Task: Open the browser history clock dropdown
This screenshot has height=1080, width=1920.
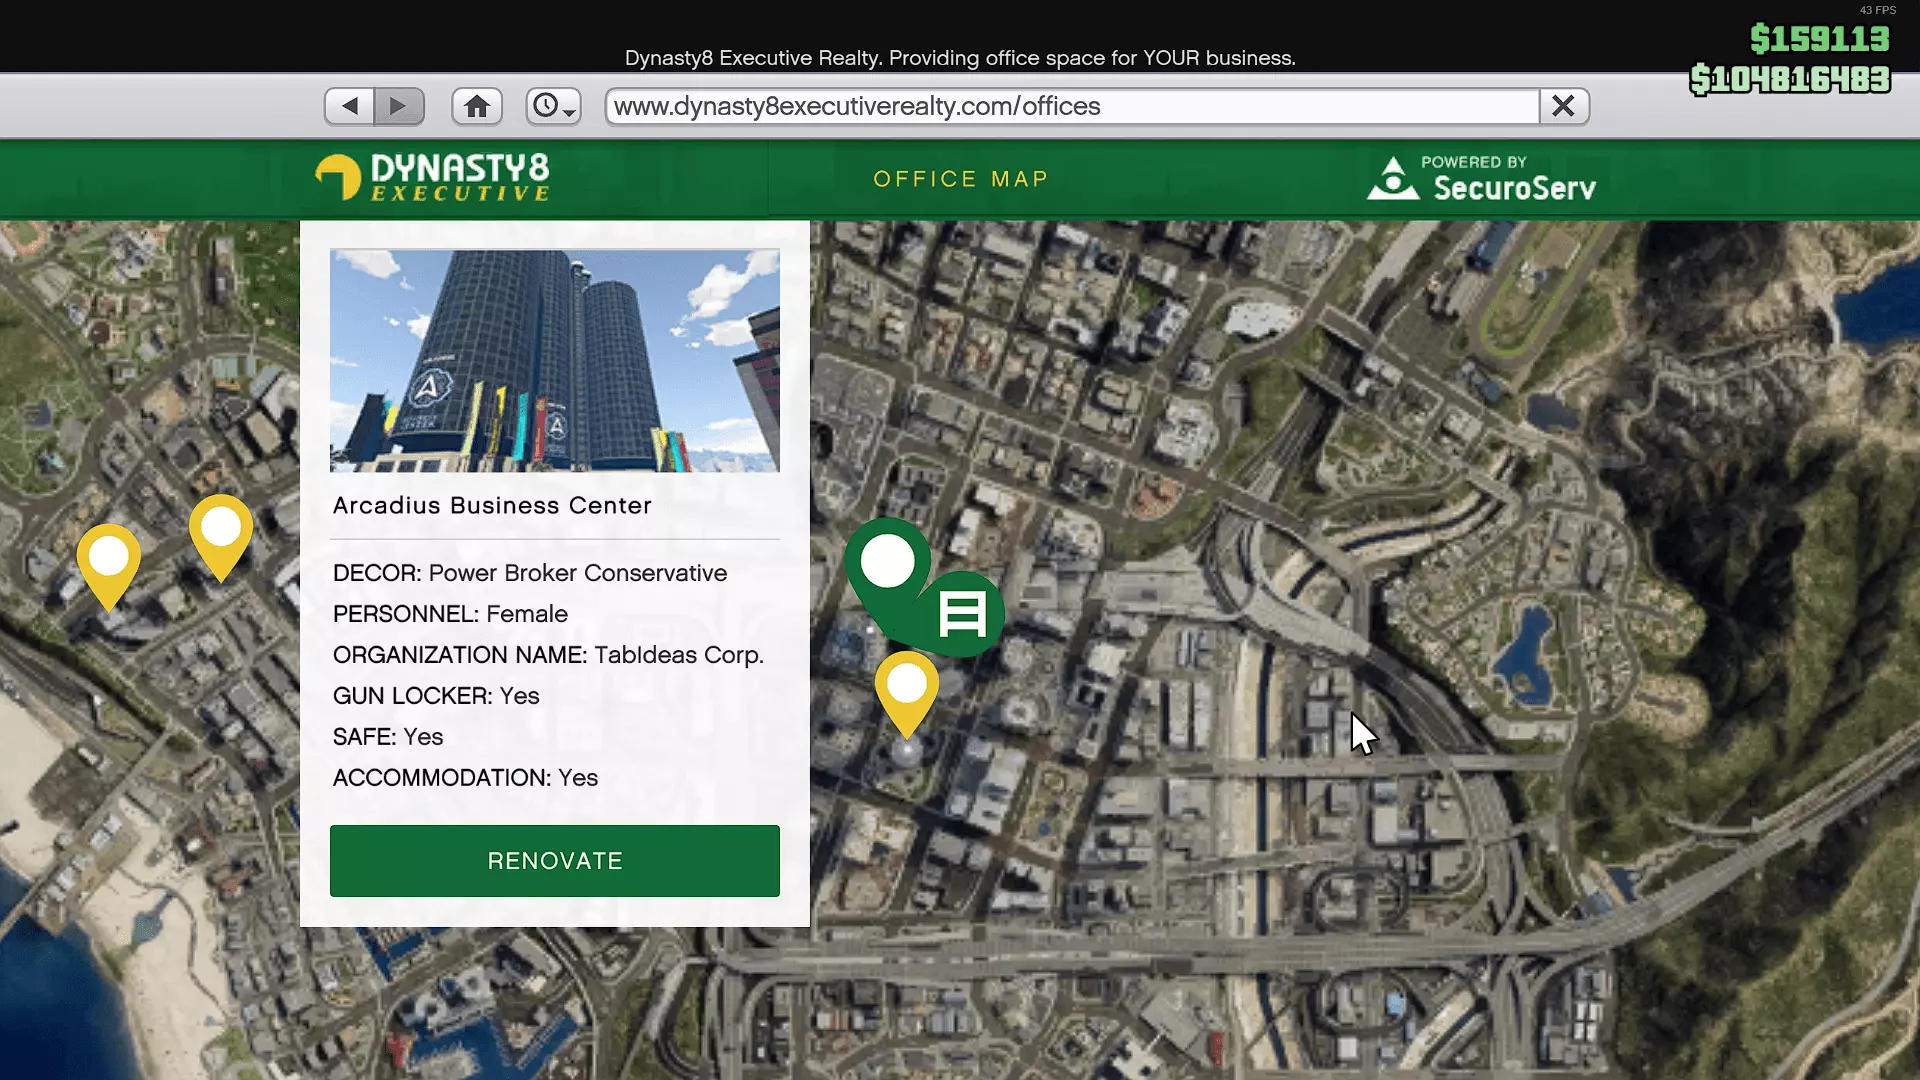Action: pyautogui.click(x=553, y=106)
